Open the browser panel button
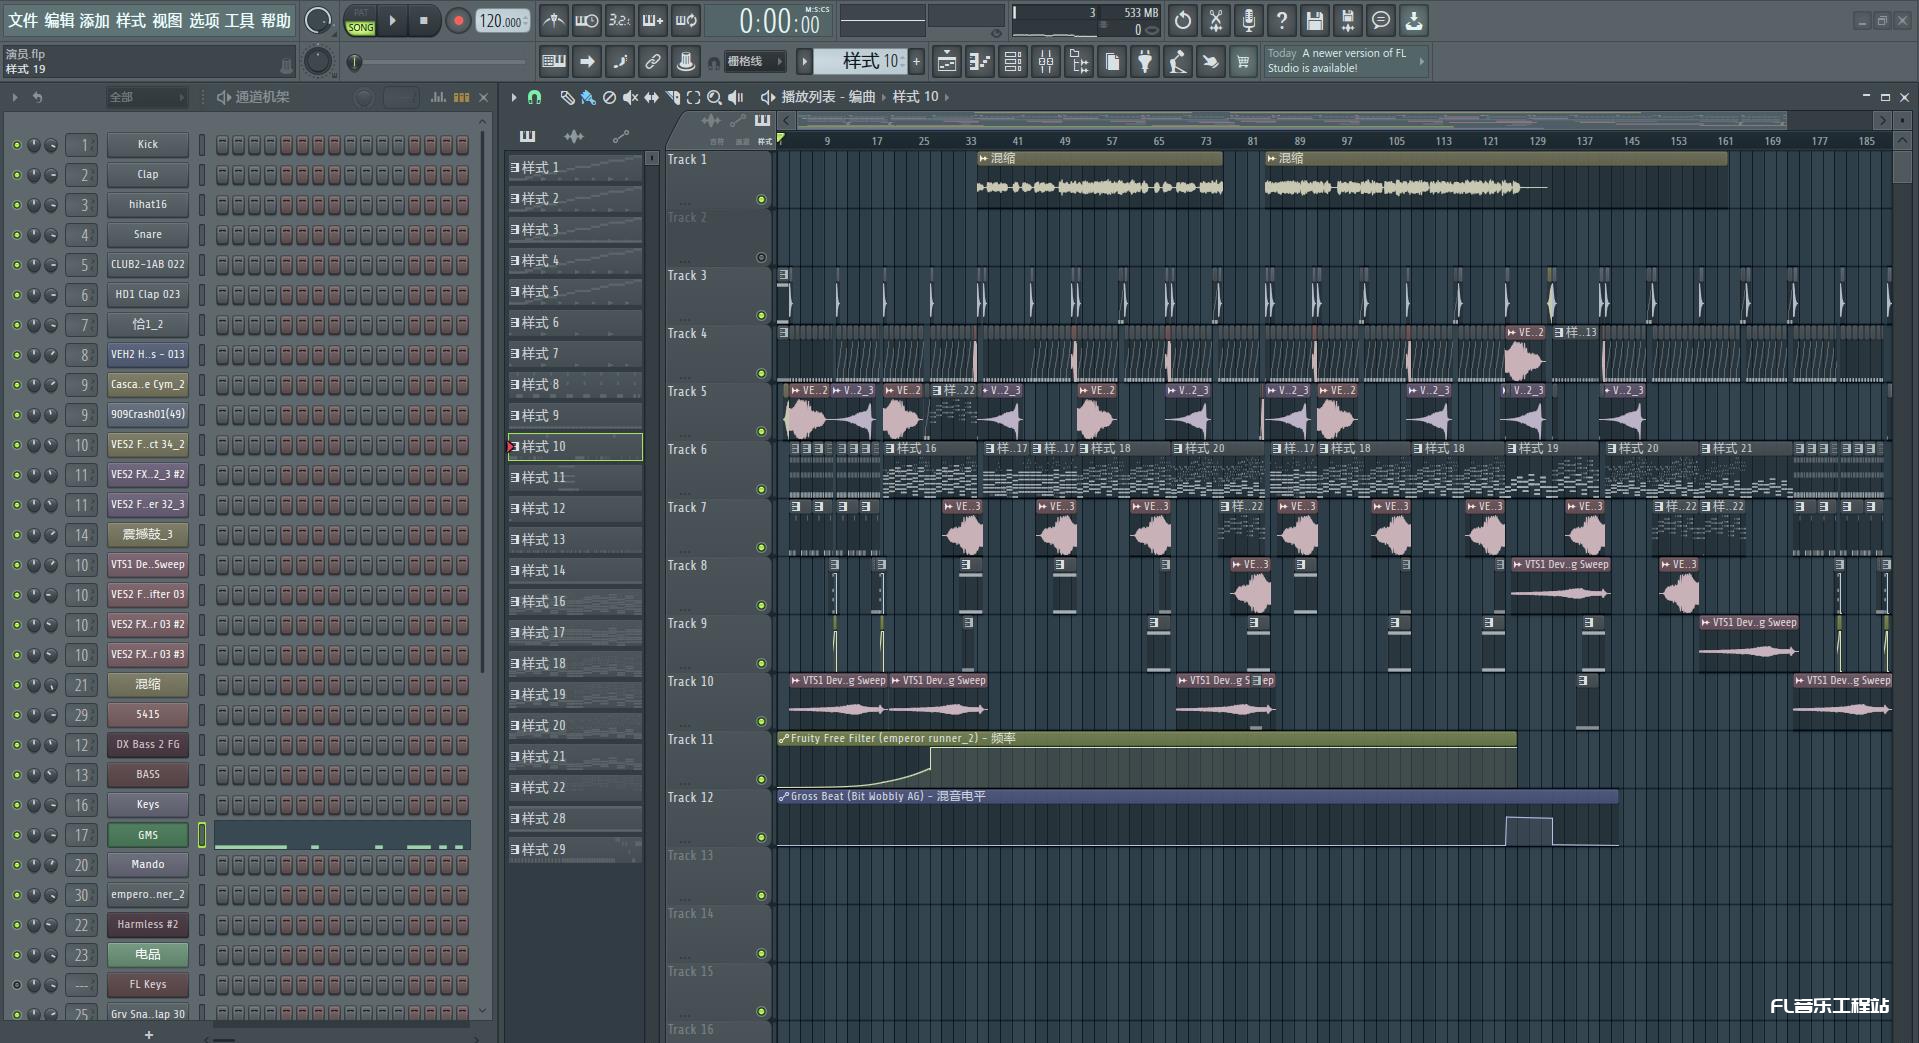Viewport: 1919px width, 1043px height. pyautogui.click(x=1079, y=62)
